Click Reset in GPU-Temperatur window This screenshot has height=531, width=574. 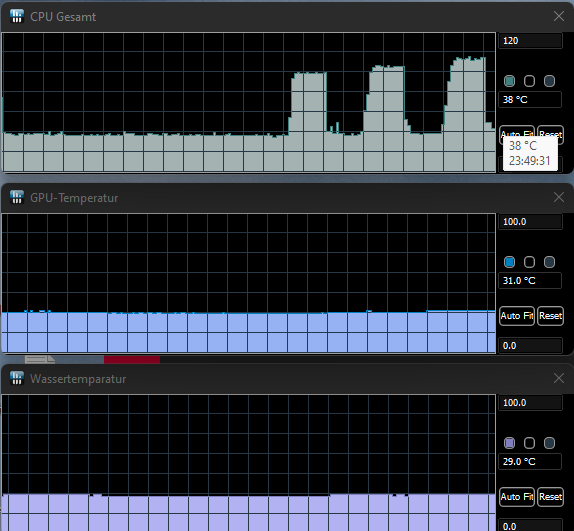click(x=550, y=316)
